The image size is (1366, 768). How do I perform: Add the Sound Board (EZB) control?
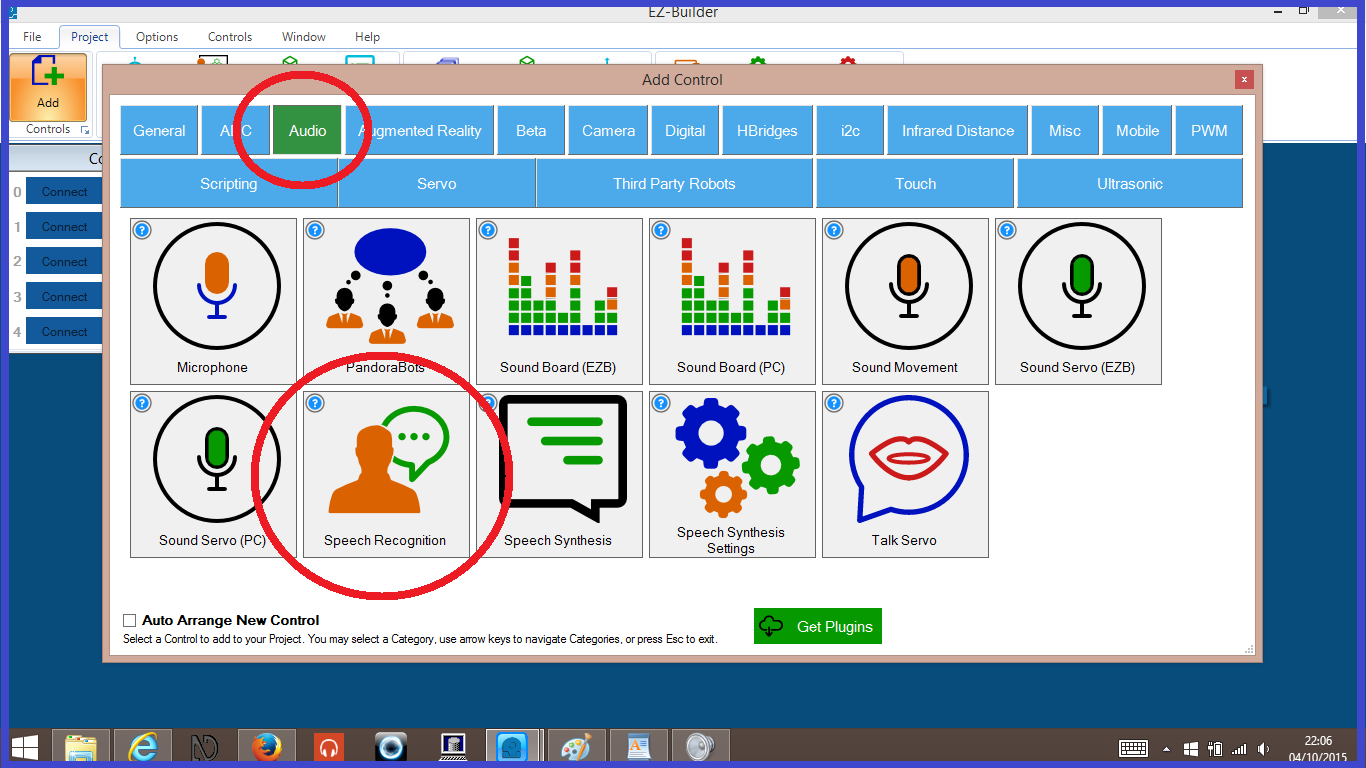pos(559,301)
